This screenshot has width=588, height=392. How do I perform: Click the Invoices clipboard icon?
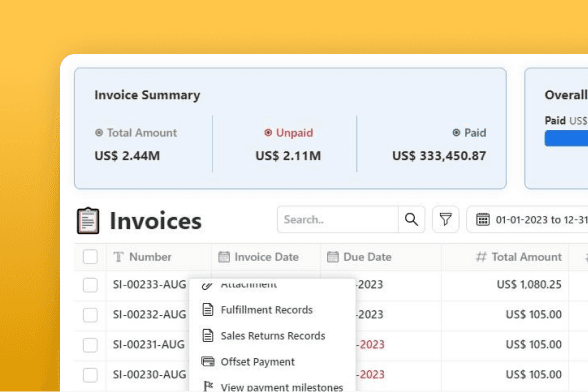pos(88,221)
